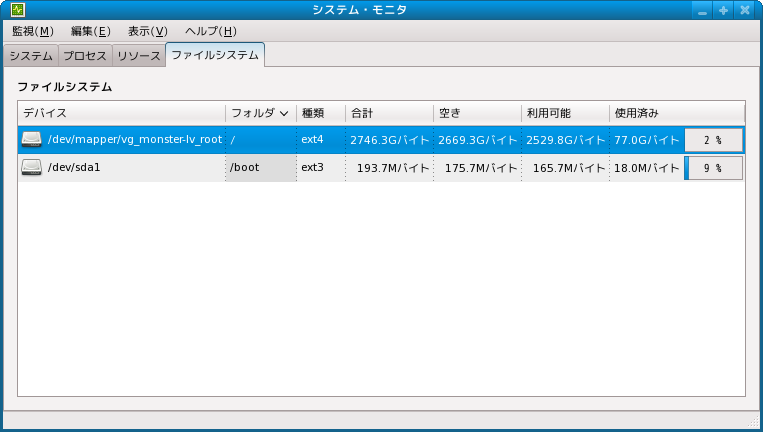Image resolution: width=763 pixels, height=432 pixels.
Task: Click the System Monitor app icon in title bar
Action: click(x=12, y=10)
